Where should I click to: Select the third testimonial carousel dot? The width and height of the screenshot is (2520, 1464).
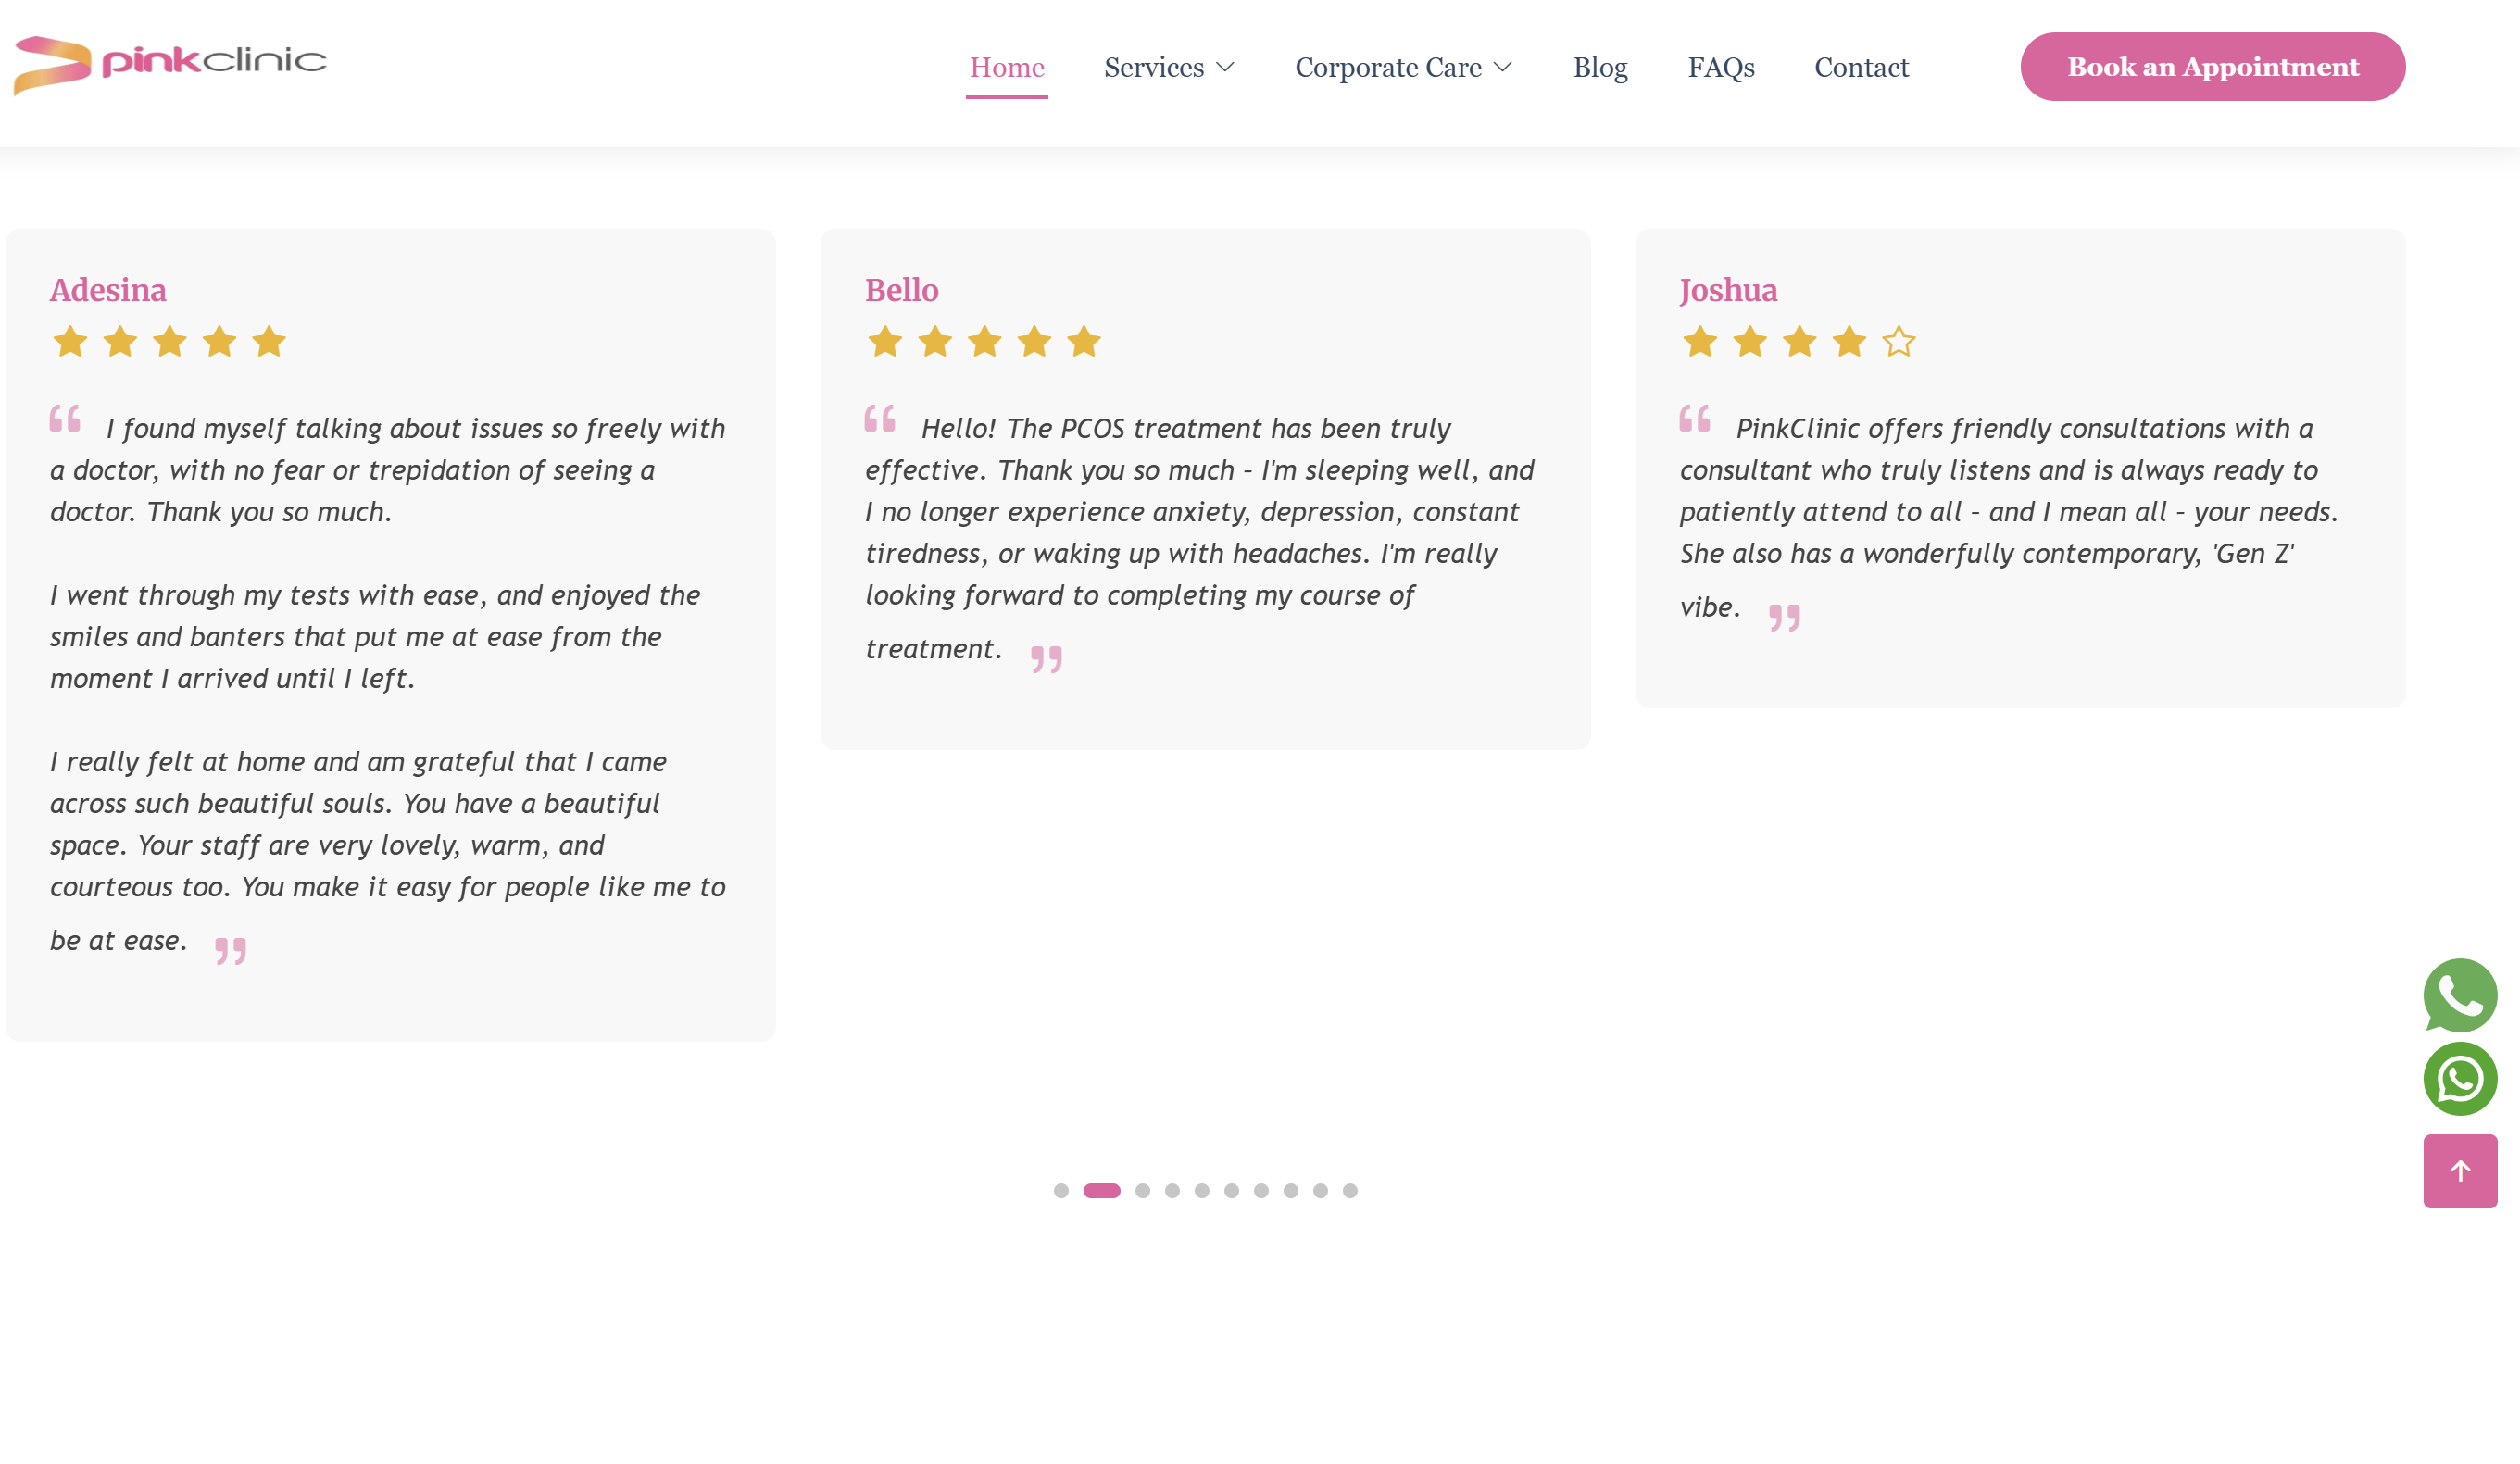(x=1142, y=1190)
